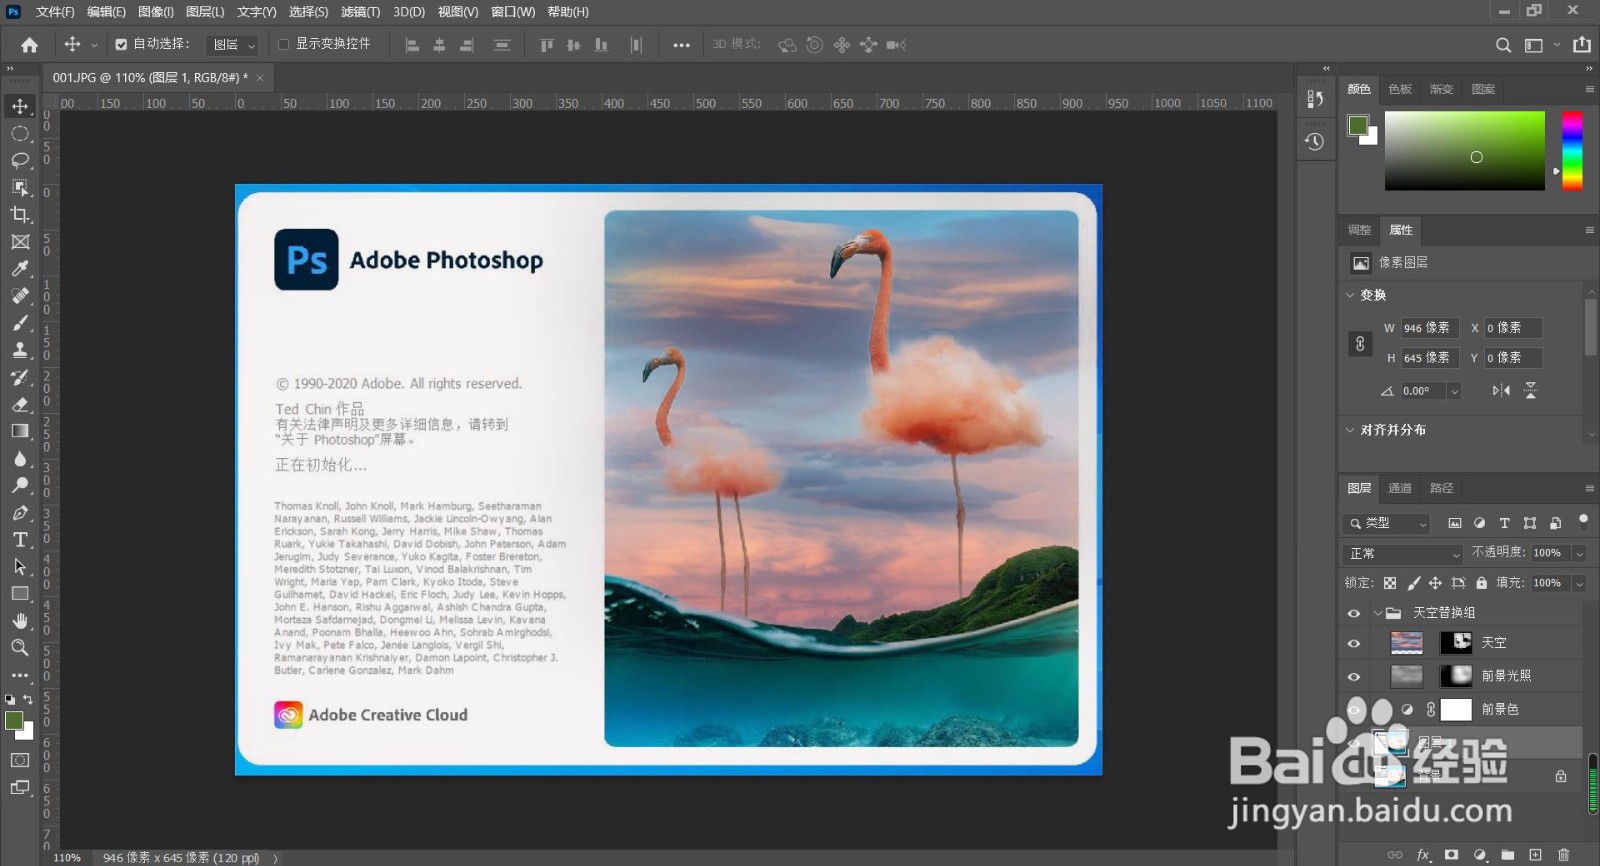Hide the 天空替换组 group layer
Screen dimensions: 1600x866
click(x=1354, y=613)
